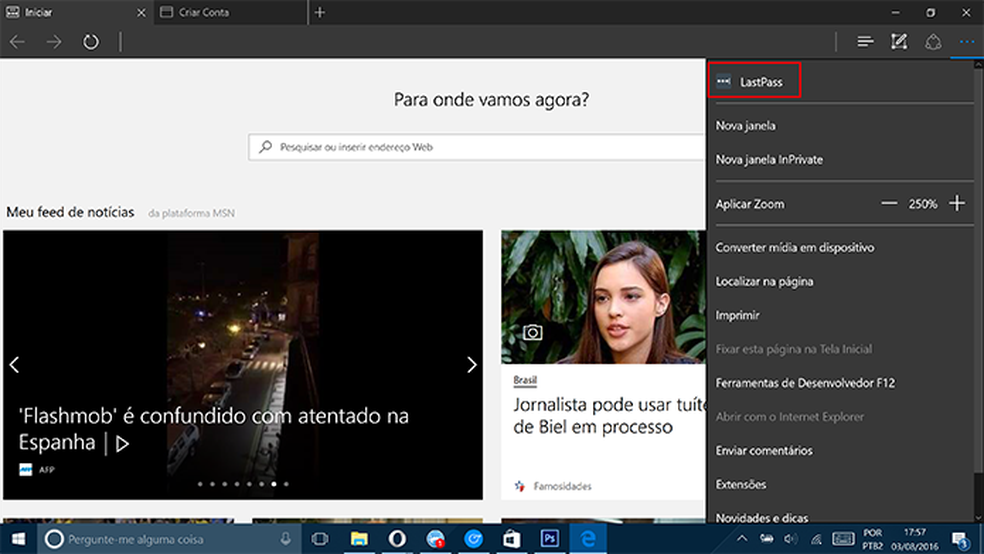Decrease zoom with the minus button
Viewport: 984px width, 554px height.
[889, 203]
